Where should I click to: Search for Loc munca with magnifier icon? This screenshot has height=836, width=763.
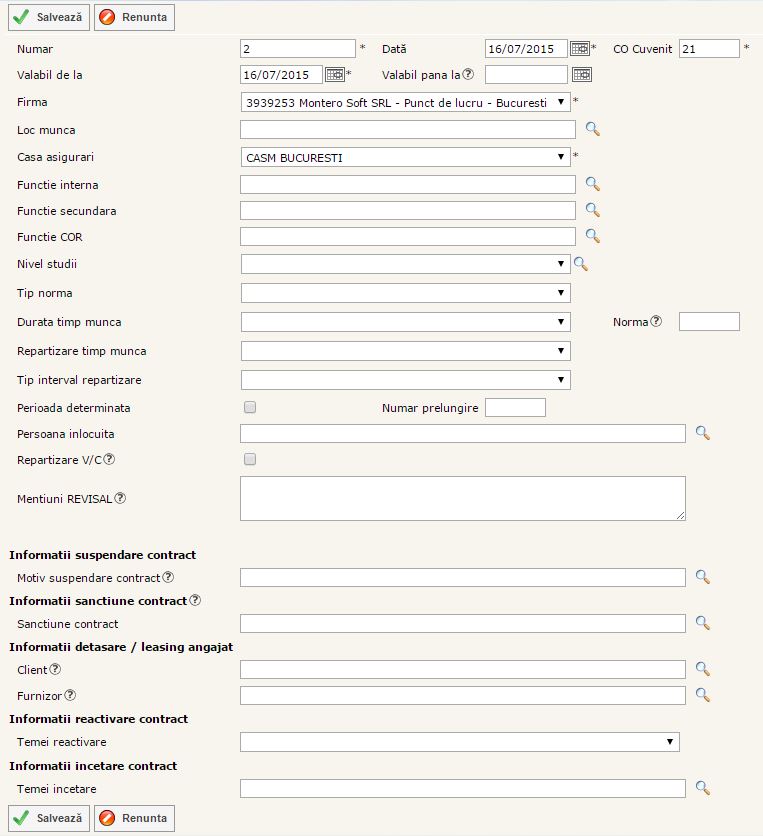click(592, 129)
